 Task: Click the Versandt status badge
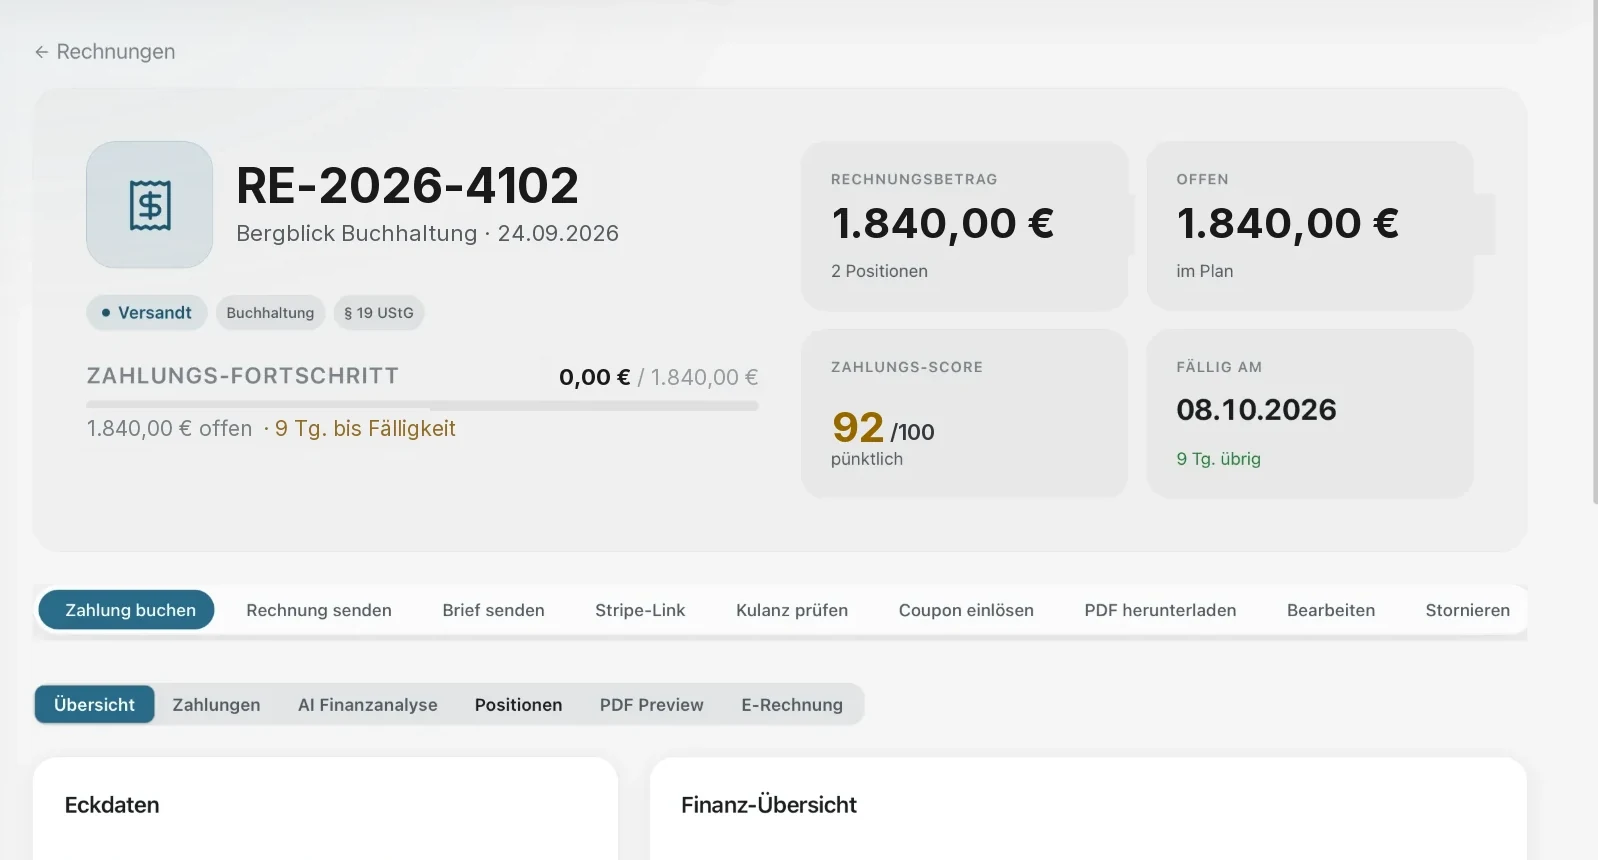coord(147,313)
